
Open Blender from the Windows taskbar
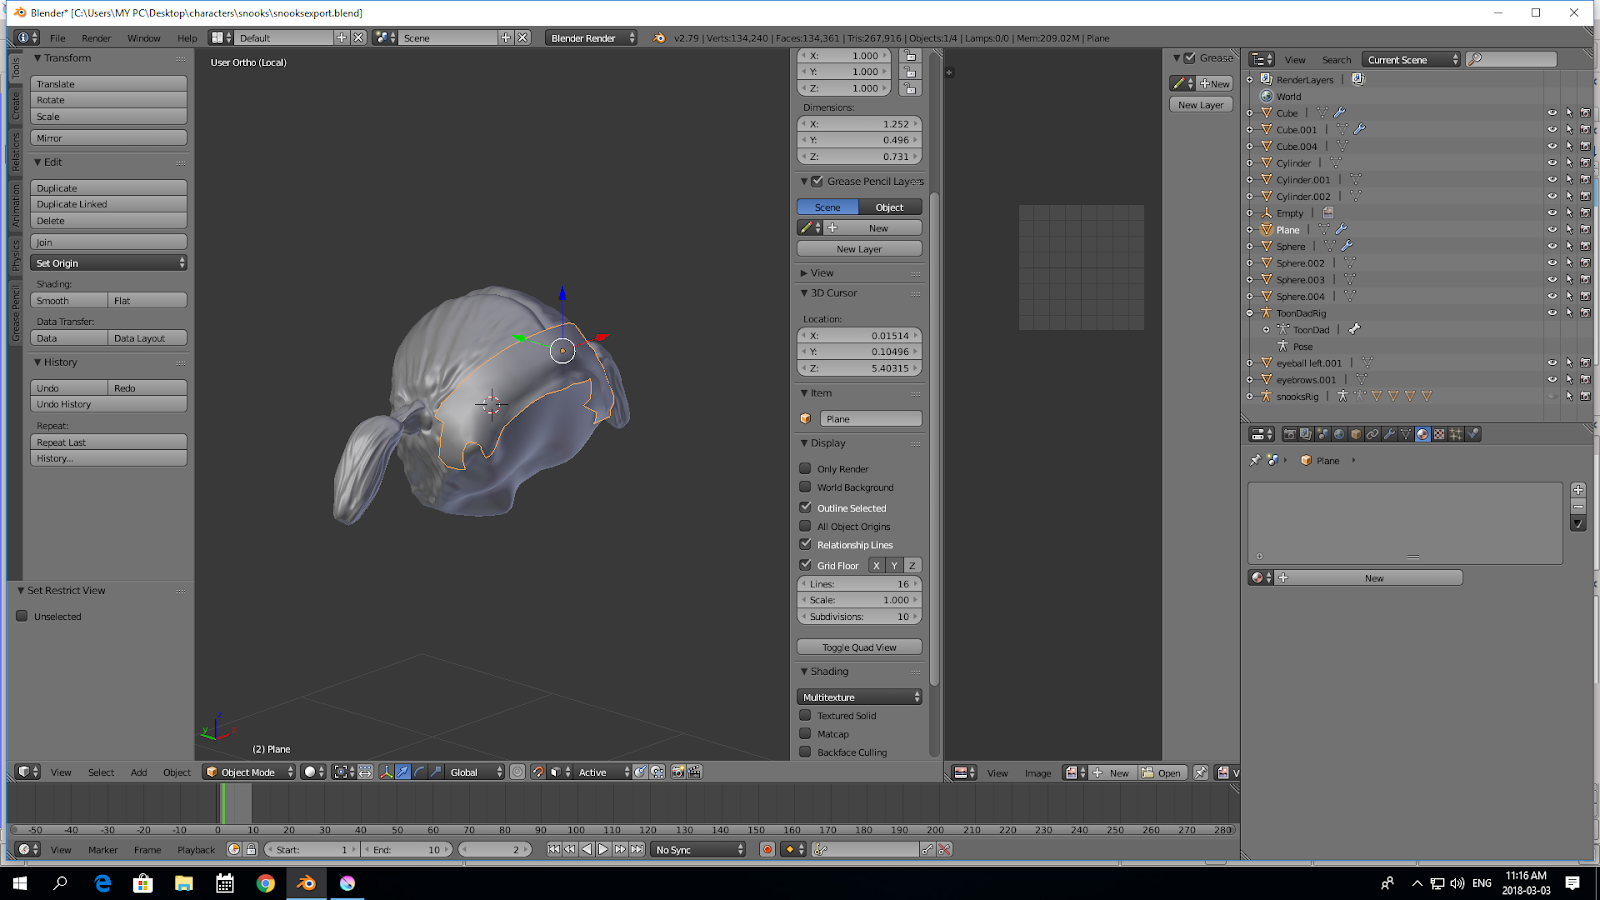click(x=306, y=883)
